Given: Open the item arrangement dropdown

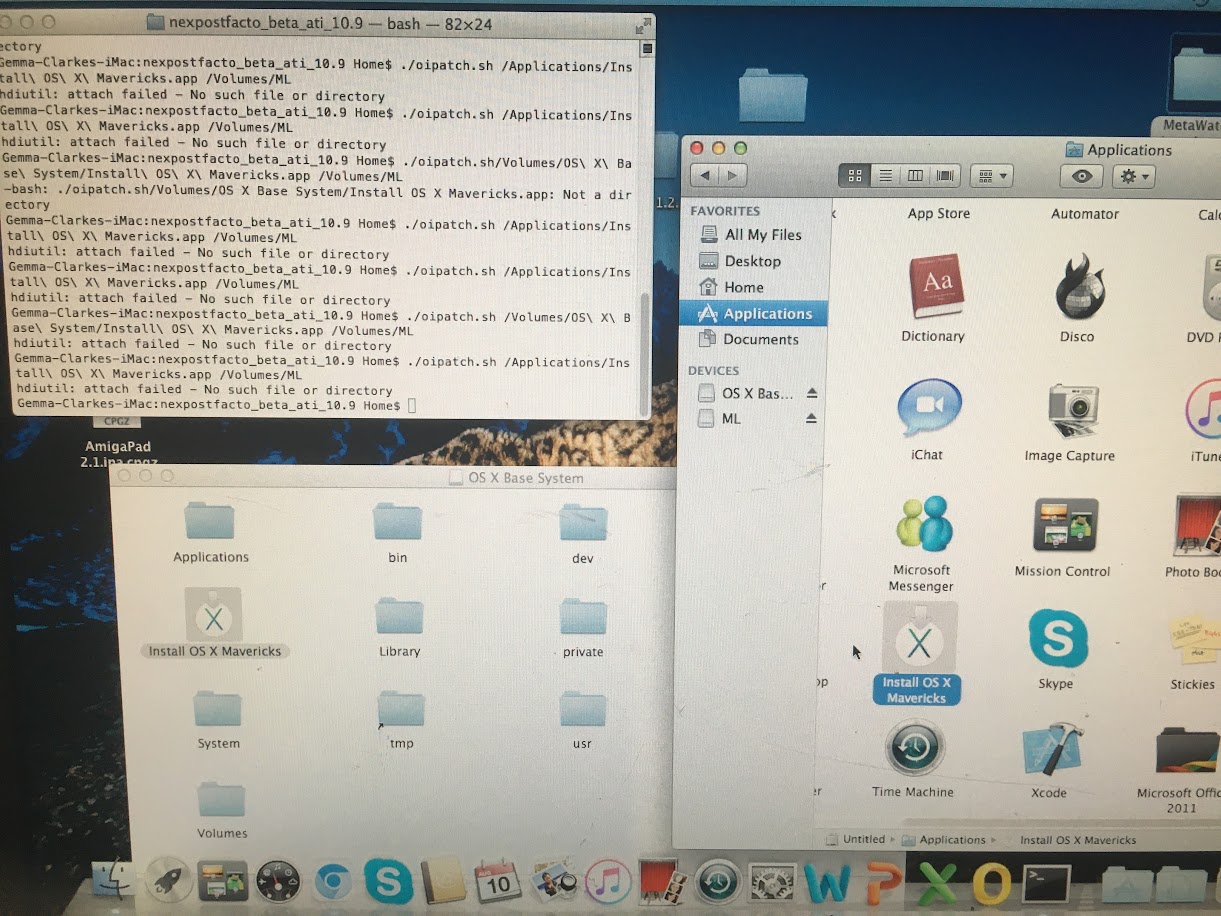Looking at the screenshot, I should 992,176.
